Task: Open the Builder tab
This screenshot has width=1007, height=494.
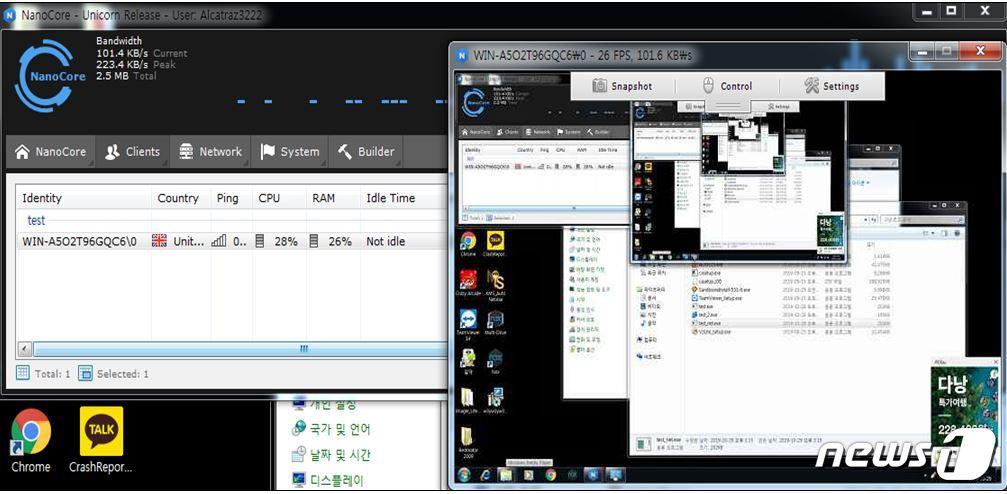Action: coord(366,152)
